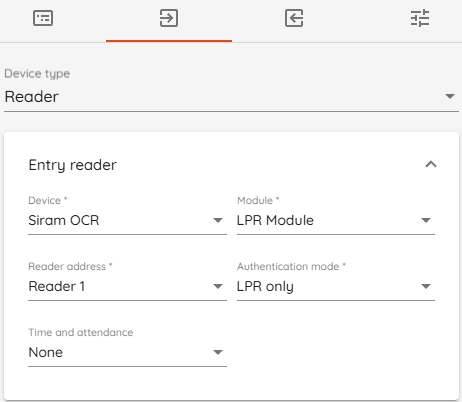The image size is (462, 402).
Task: Click the Siram OCR text value
Action: coord(64,220)
